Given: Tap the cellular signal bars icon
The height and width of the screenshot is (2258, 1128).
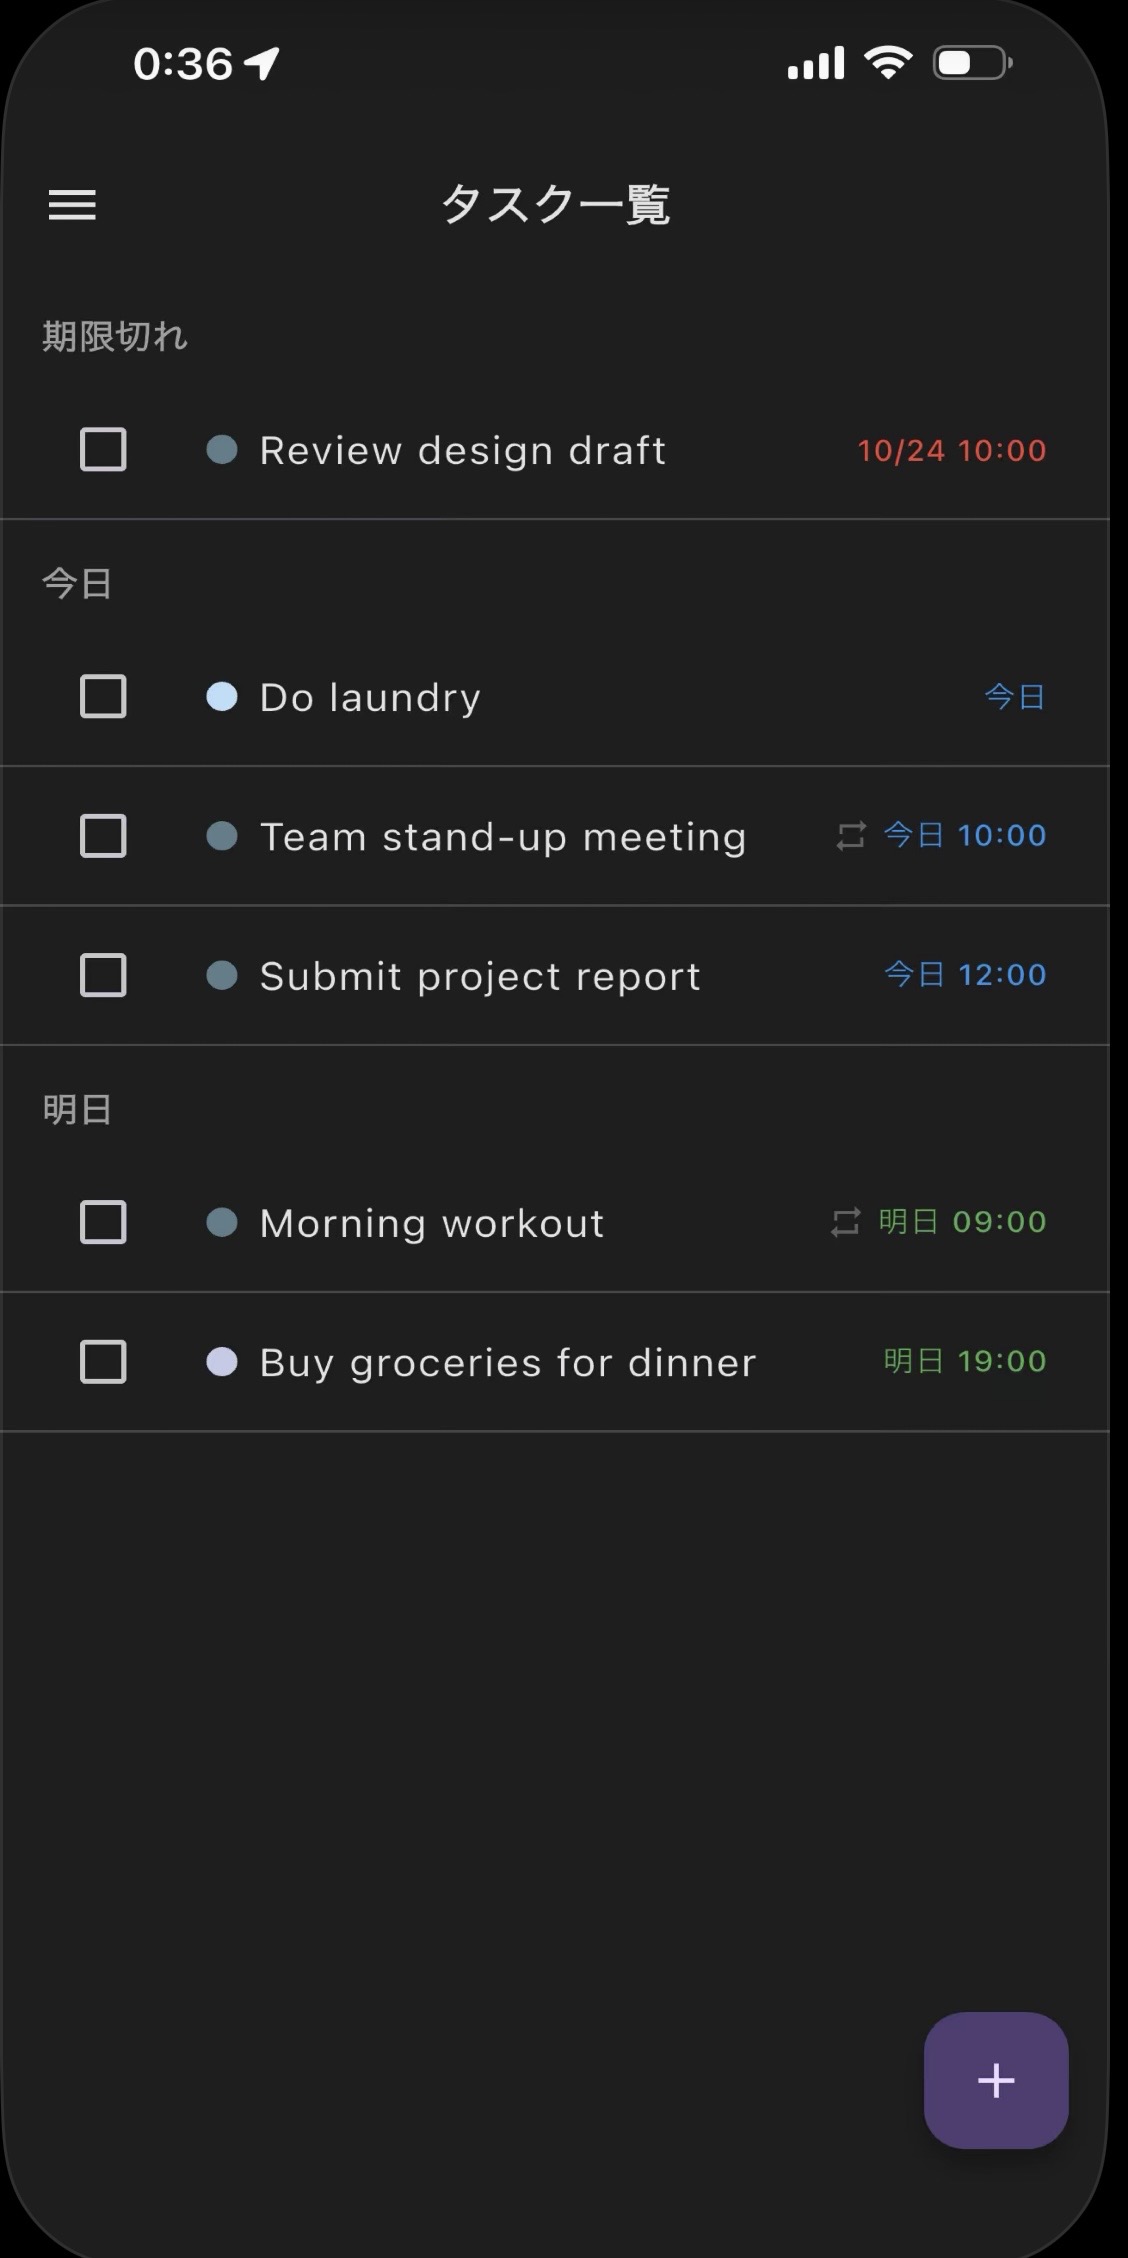Looking at the screenshot, I should (816, 64).
